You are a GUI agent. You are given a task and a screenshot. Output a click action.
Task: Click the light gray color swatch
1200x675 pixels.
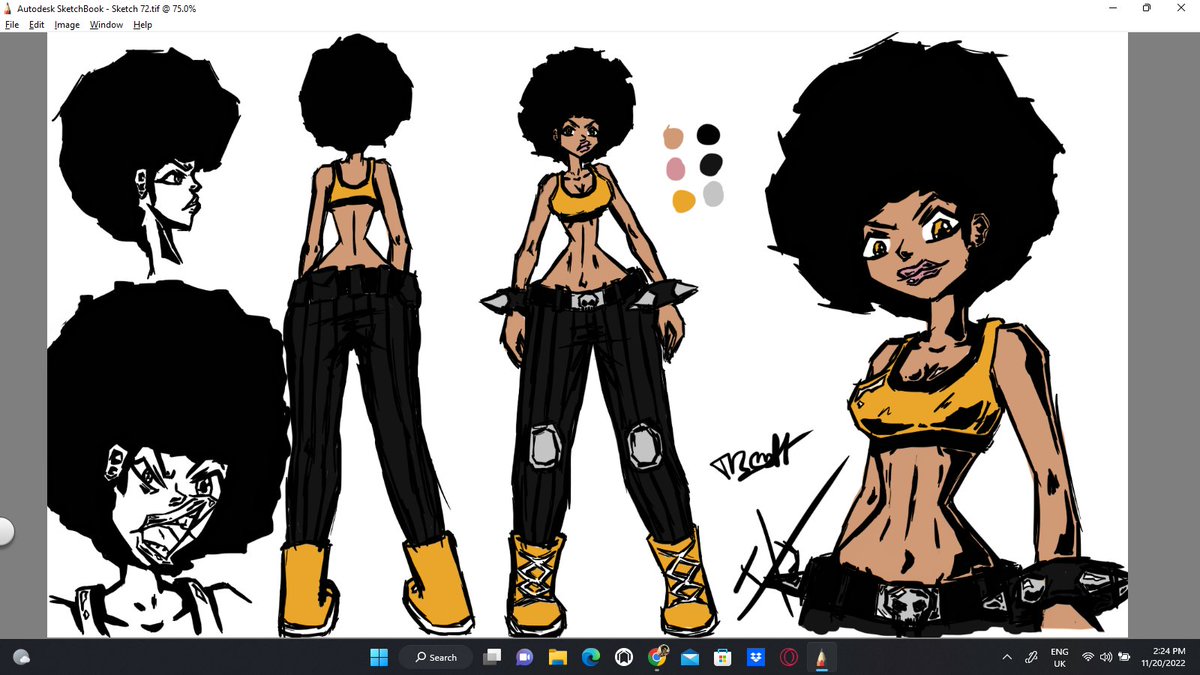tap(713, 194)
